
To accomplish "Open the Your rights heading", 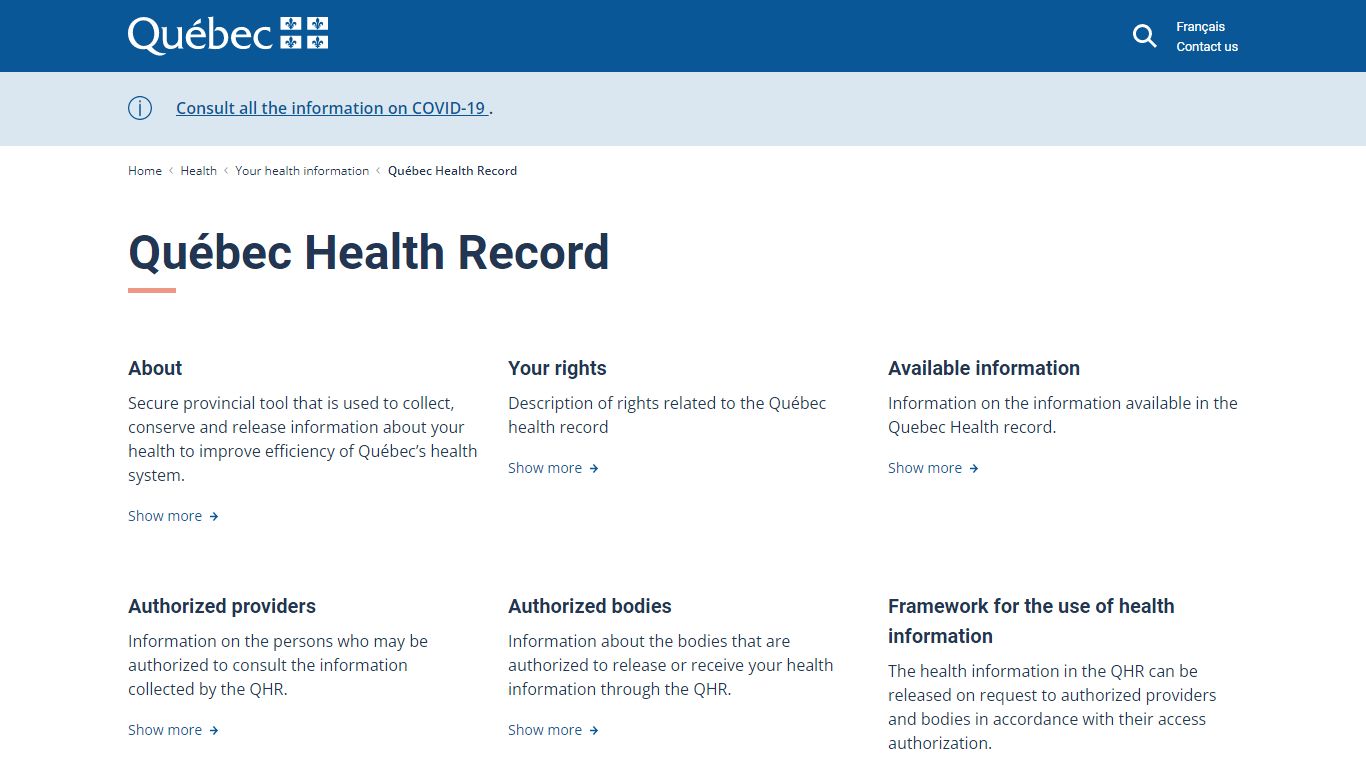I will point(557,368).
